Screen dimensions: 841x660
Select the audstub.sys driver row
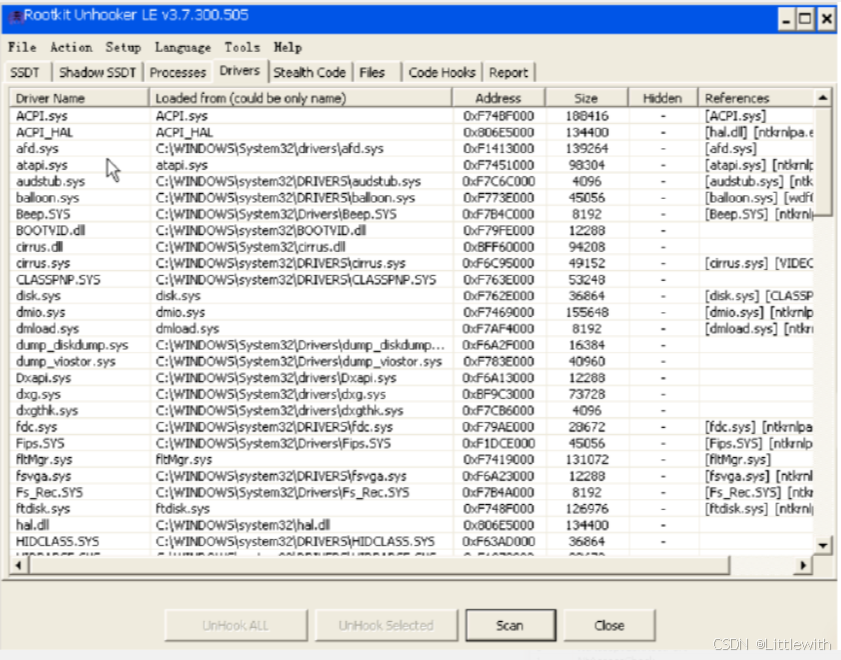pyautogui.click(x=411, y=181)
